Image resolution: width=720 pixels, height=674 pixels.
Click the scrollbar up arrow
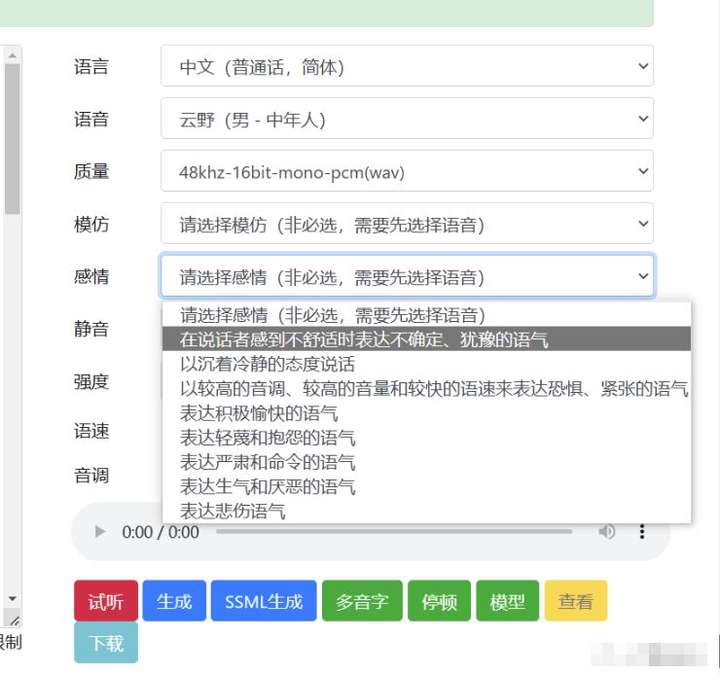point(12,56)
